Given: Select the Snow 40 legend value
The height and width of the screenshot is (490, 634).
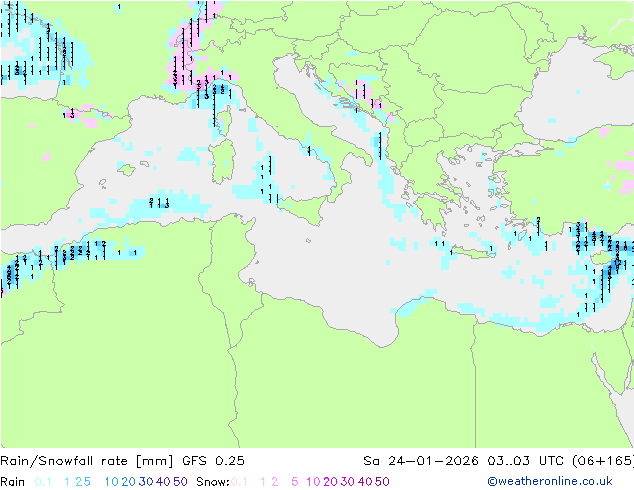Looking at the screenshot, I should tap(365, 482).
